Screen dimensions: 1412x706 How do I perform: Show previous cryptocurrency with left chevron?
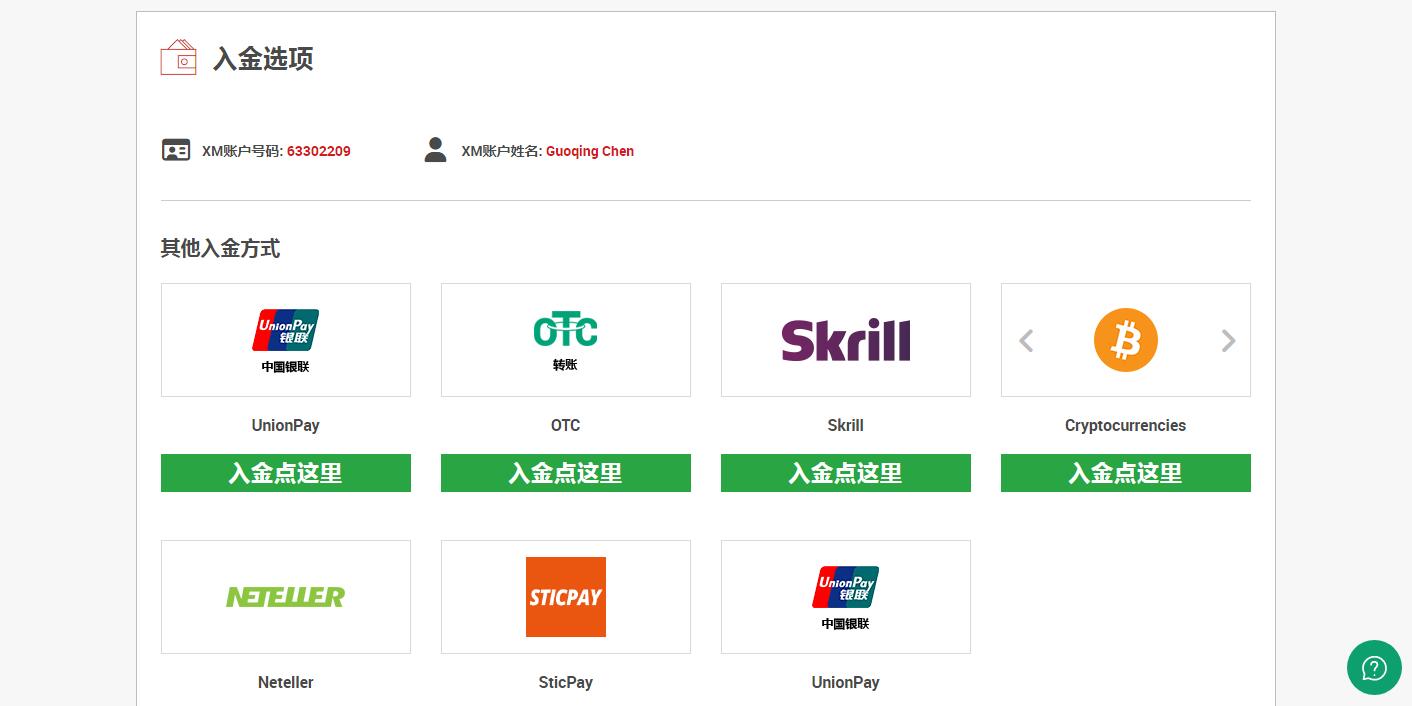1026,341
